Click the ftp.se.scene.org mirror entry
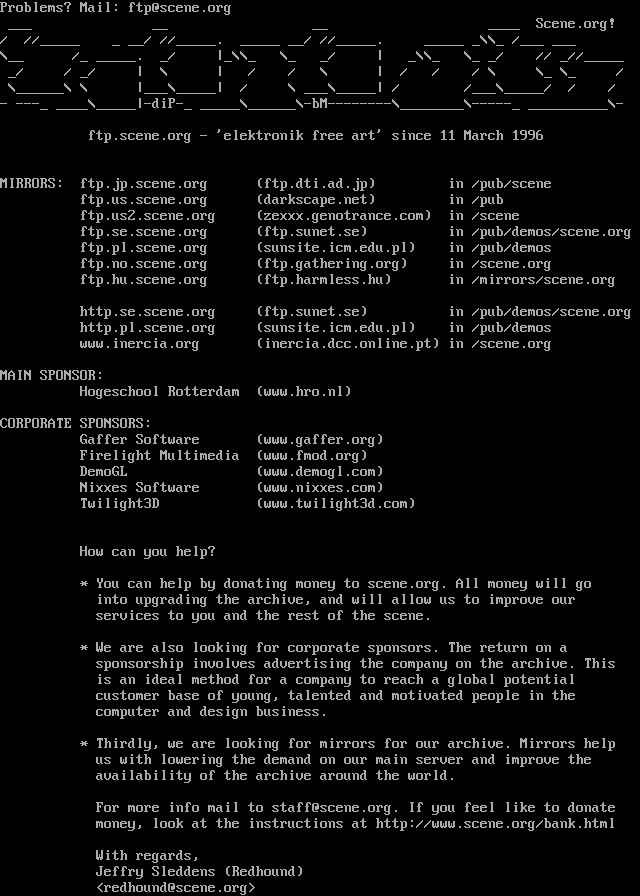 (143, 232)
